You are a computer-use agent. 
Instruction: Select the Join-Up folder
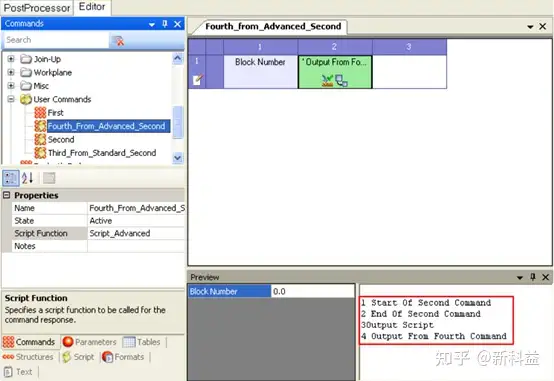coord(47,59)
